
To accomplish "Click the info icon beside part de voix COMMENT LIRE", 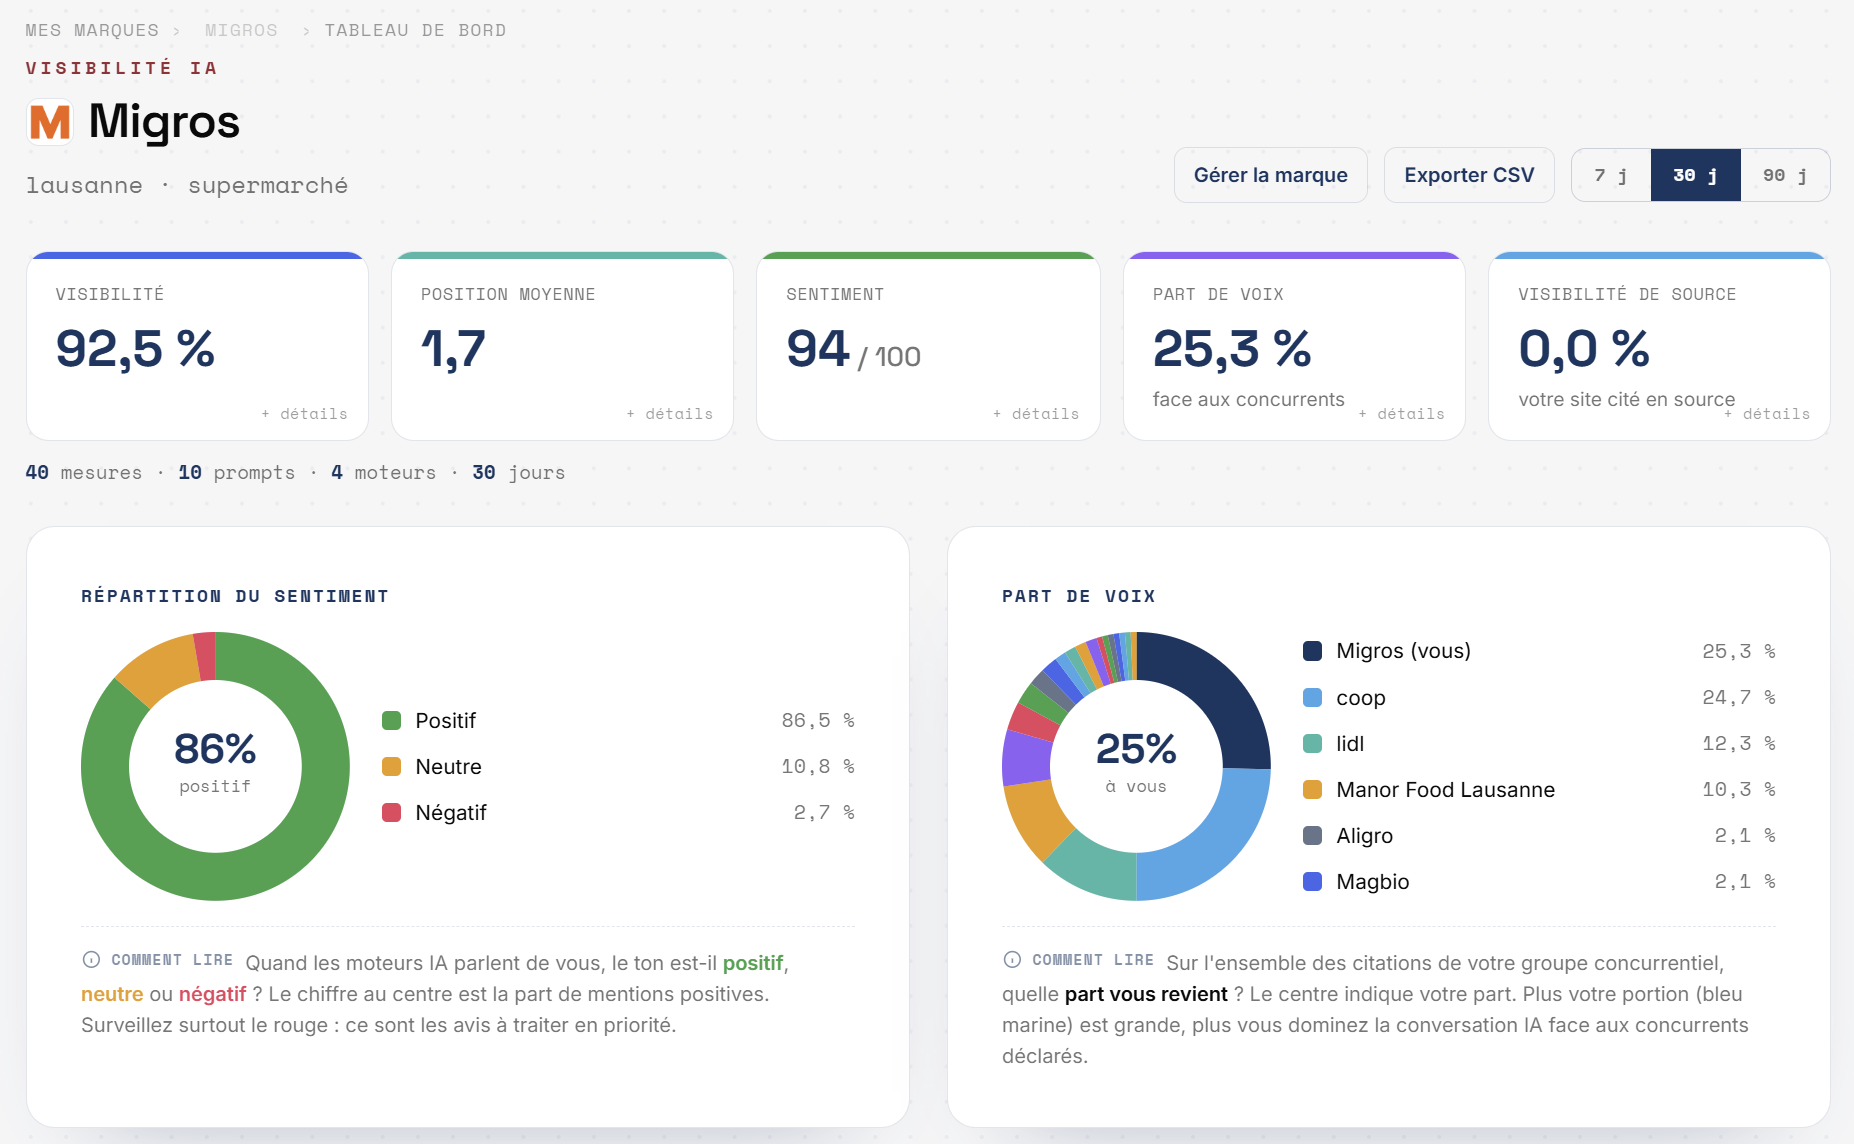I will coord(1012,960).
